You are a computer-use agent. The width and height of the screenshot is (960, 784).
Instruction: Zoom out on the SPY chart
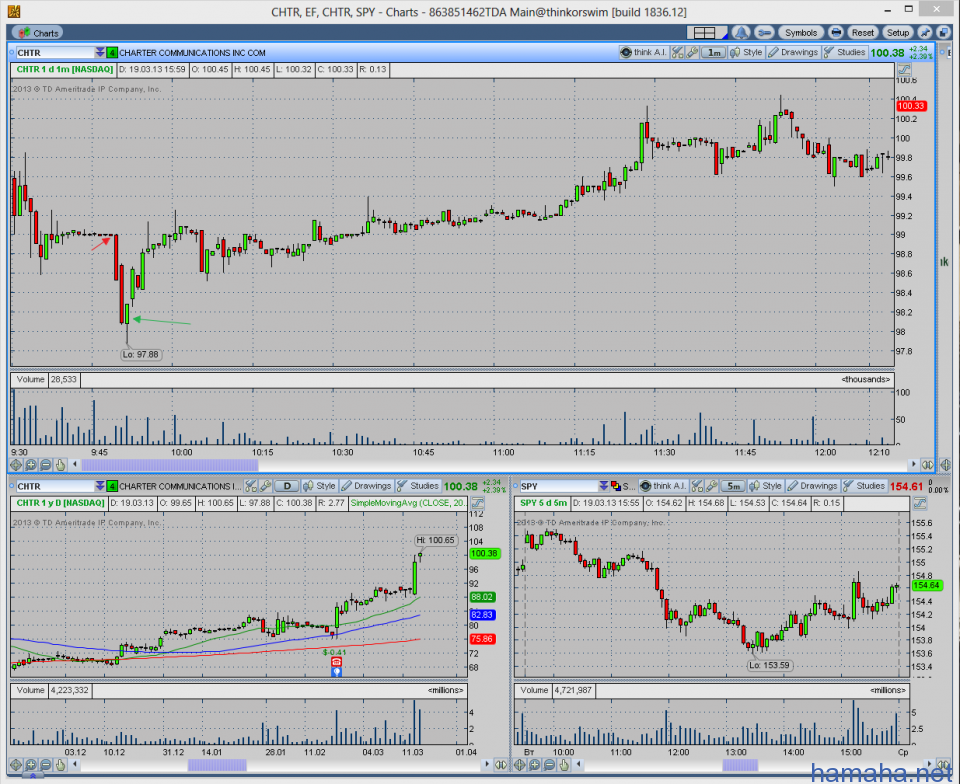click(x=549, y=764)
